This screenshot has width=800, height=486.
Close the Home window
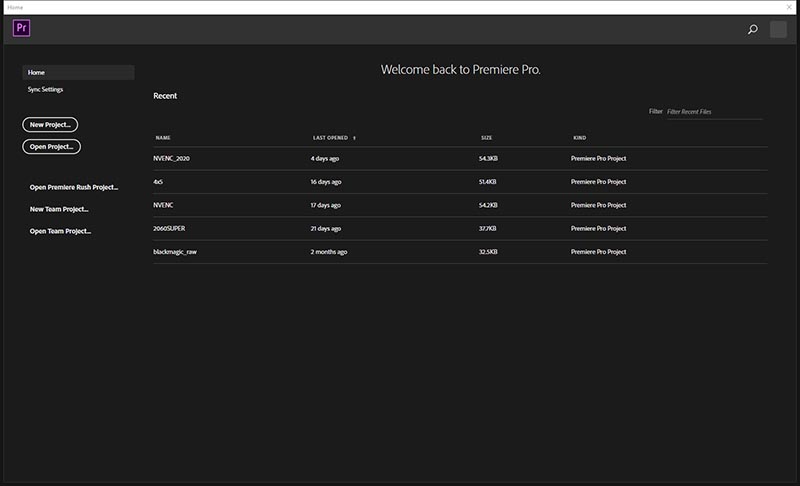[789, 7]
